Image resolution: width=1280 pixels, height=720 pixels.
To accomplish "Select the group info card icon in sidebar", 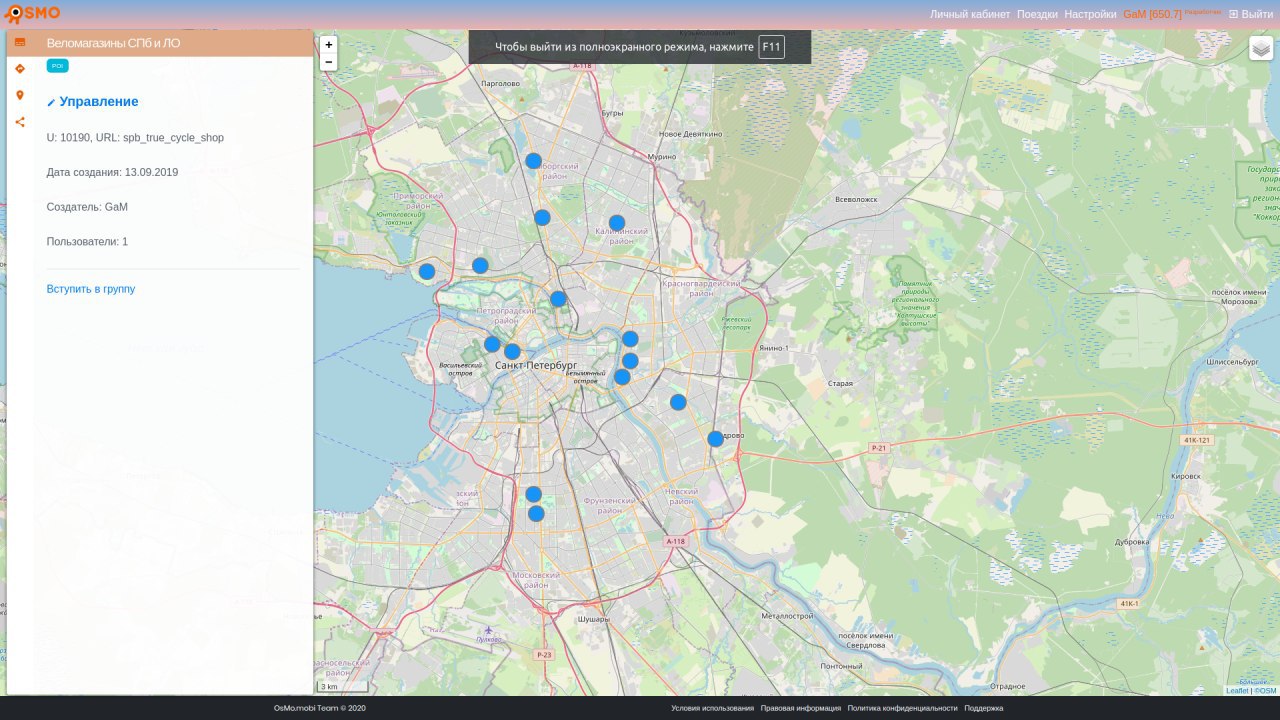I will pos(20,42).
